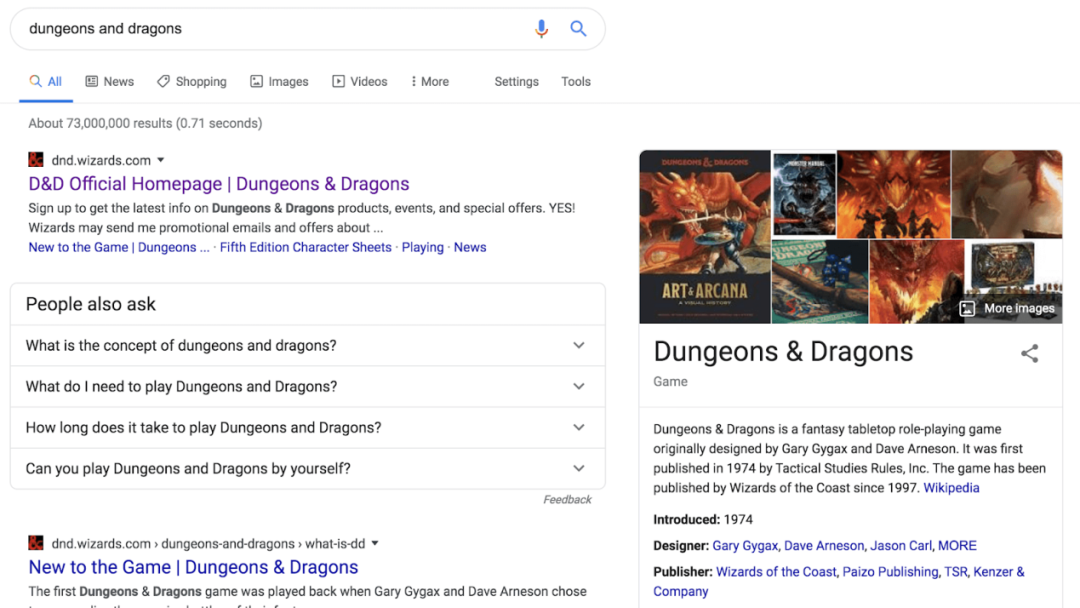Open the Images search tab
This screenshot has width=1080, height=608.
pos(279,82)
